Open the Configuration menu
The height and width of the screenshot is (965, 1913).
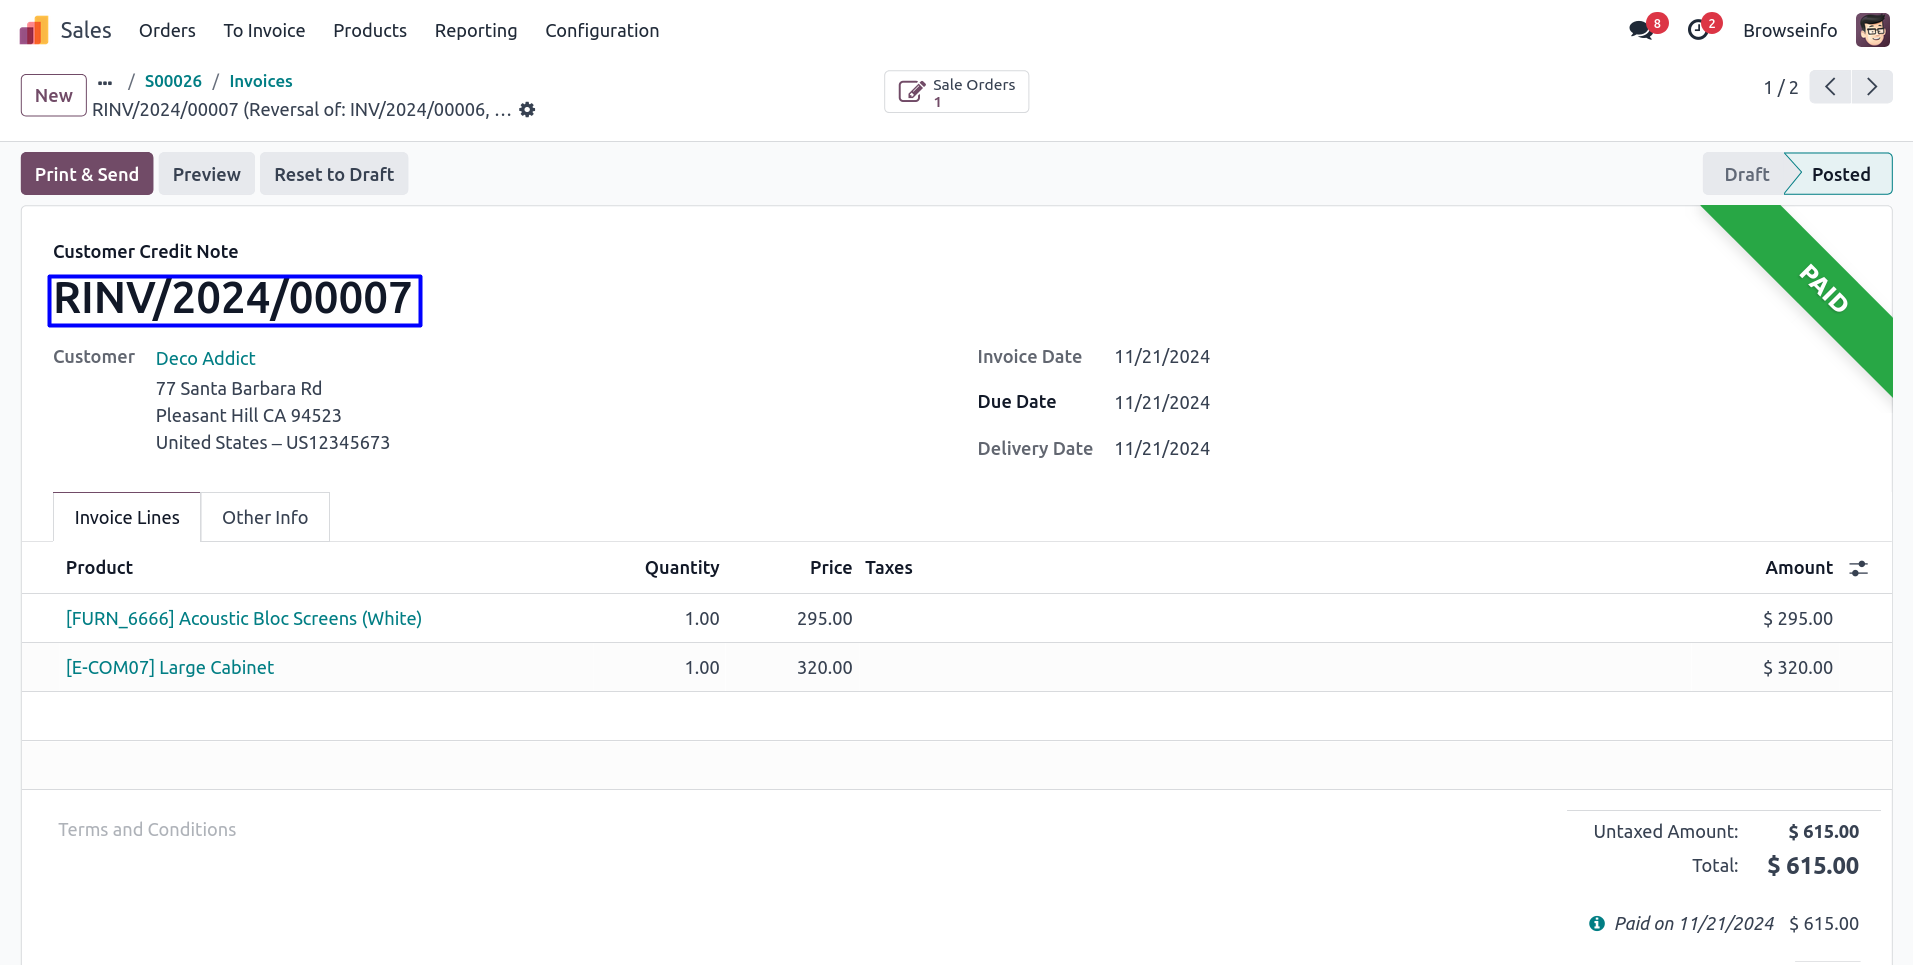pyautogui.click(x=602, y=30)
